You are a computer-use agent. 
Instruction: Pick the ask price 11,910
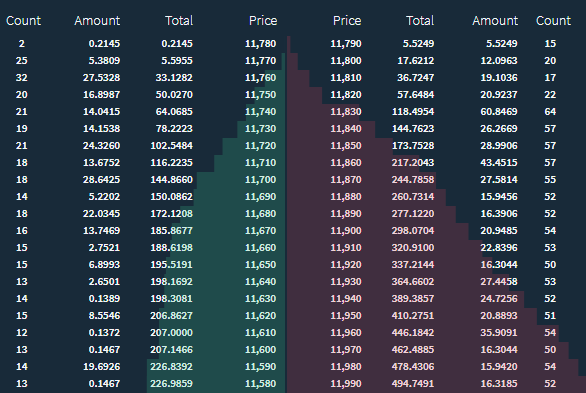[x=346, y=248]
